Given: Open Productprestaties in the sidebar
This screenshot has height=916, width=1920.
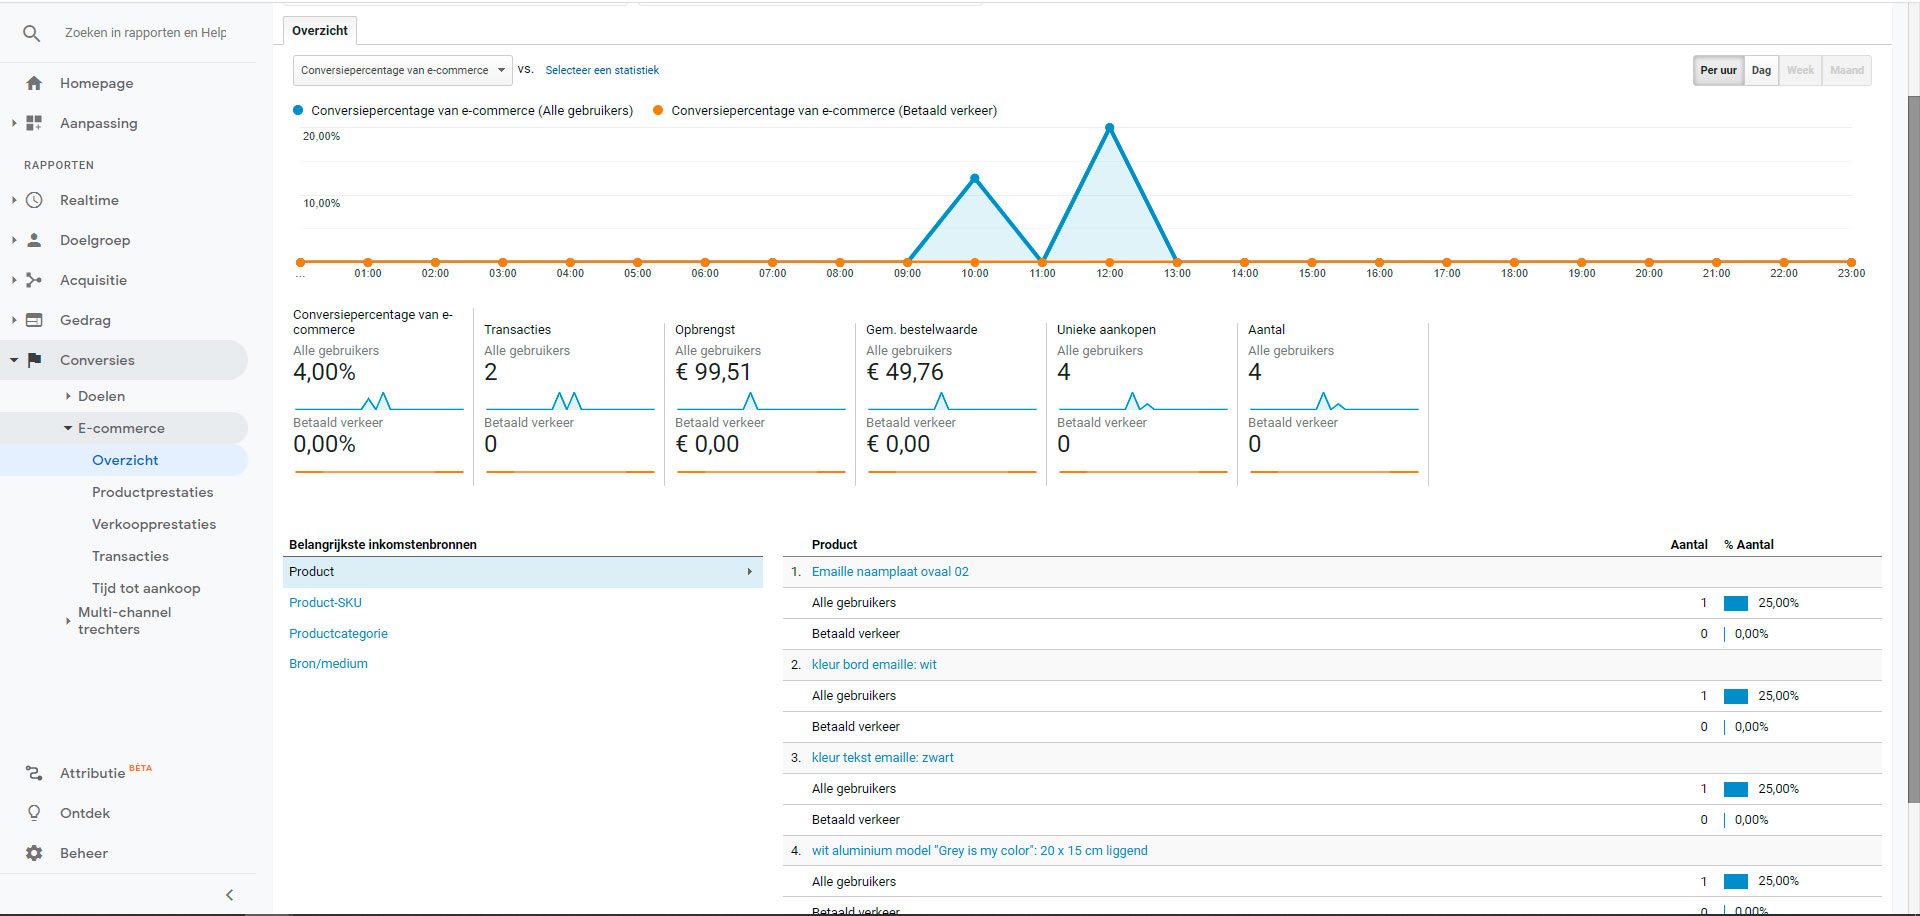Looking at the screenshot, I should tap(152, 492).
